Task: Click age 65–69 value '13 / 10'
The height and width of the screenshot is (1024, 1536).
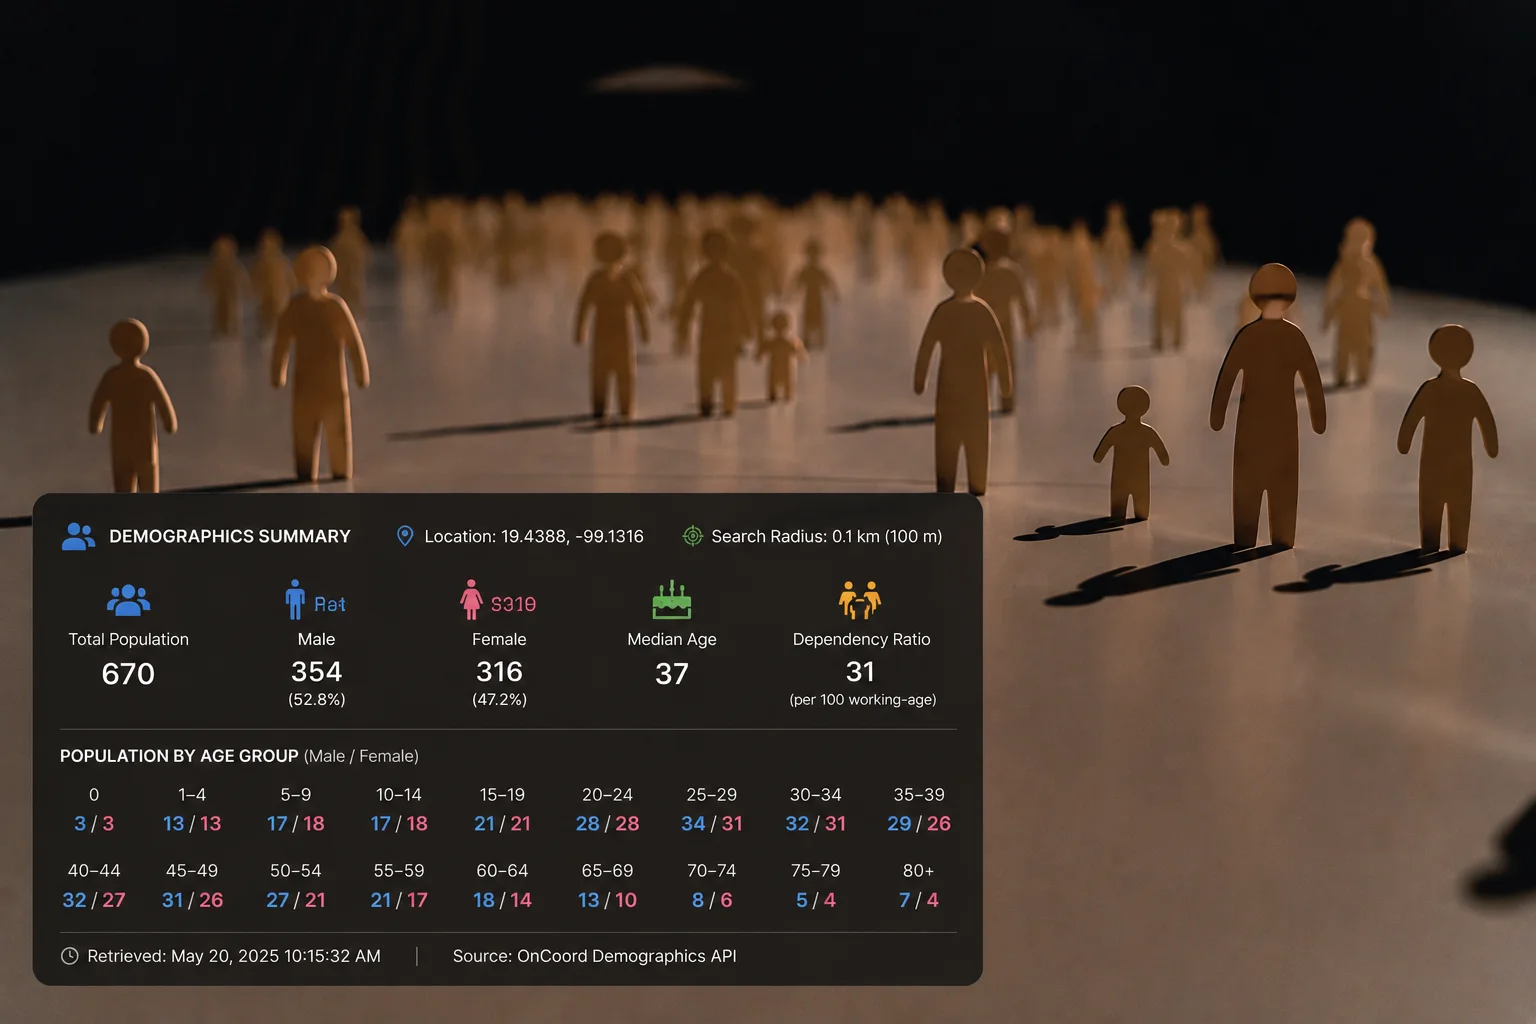Action: coord(607,900)
